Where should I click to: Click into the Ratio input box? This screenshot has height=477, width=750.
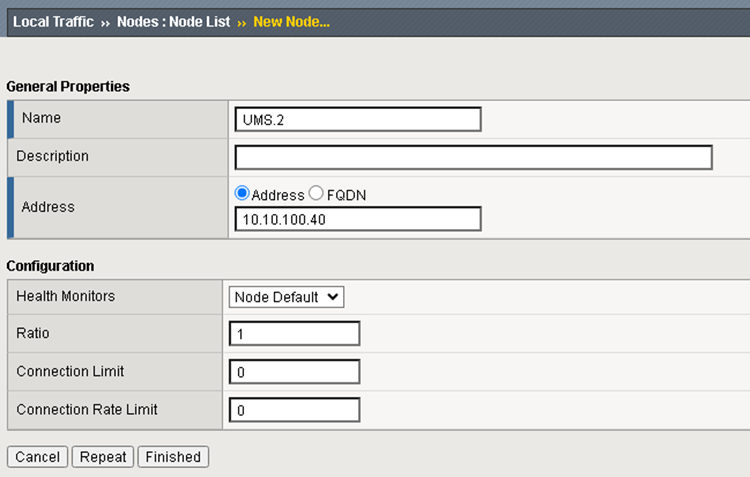pyautogui.click(x=294, y=334)
